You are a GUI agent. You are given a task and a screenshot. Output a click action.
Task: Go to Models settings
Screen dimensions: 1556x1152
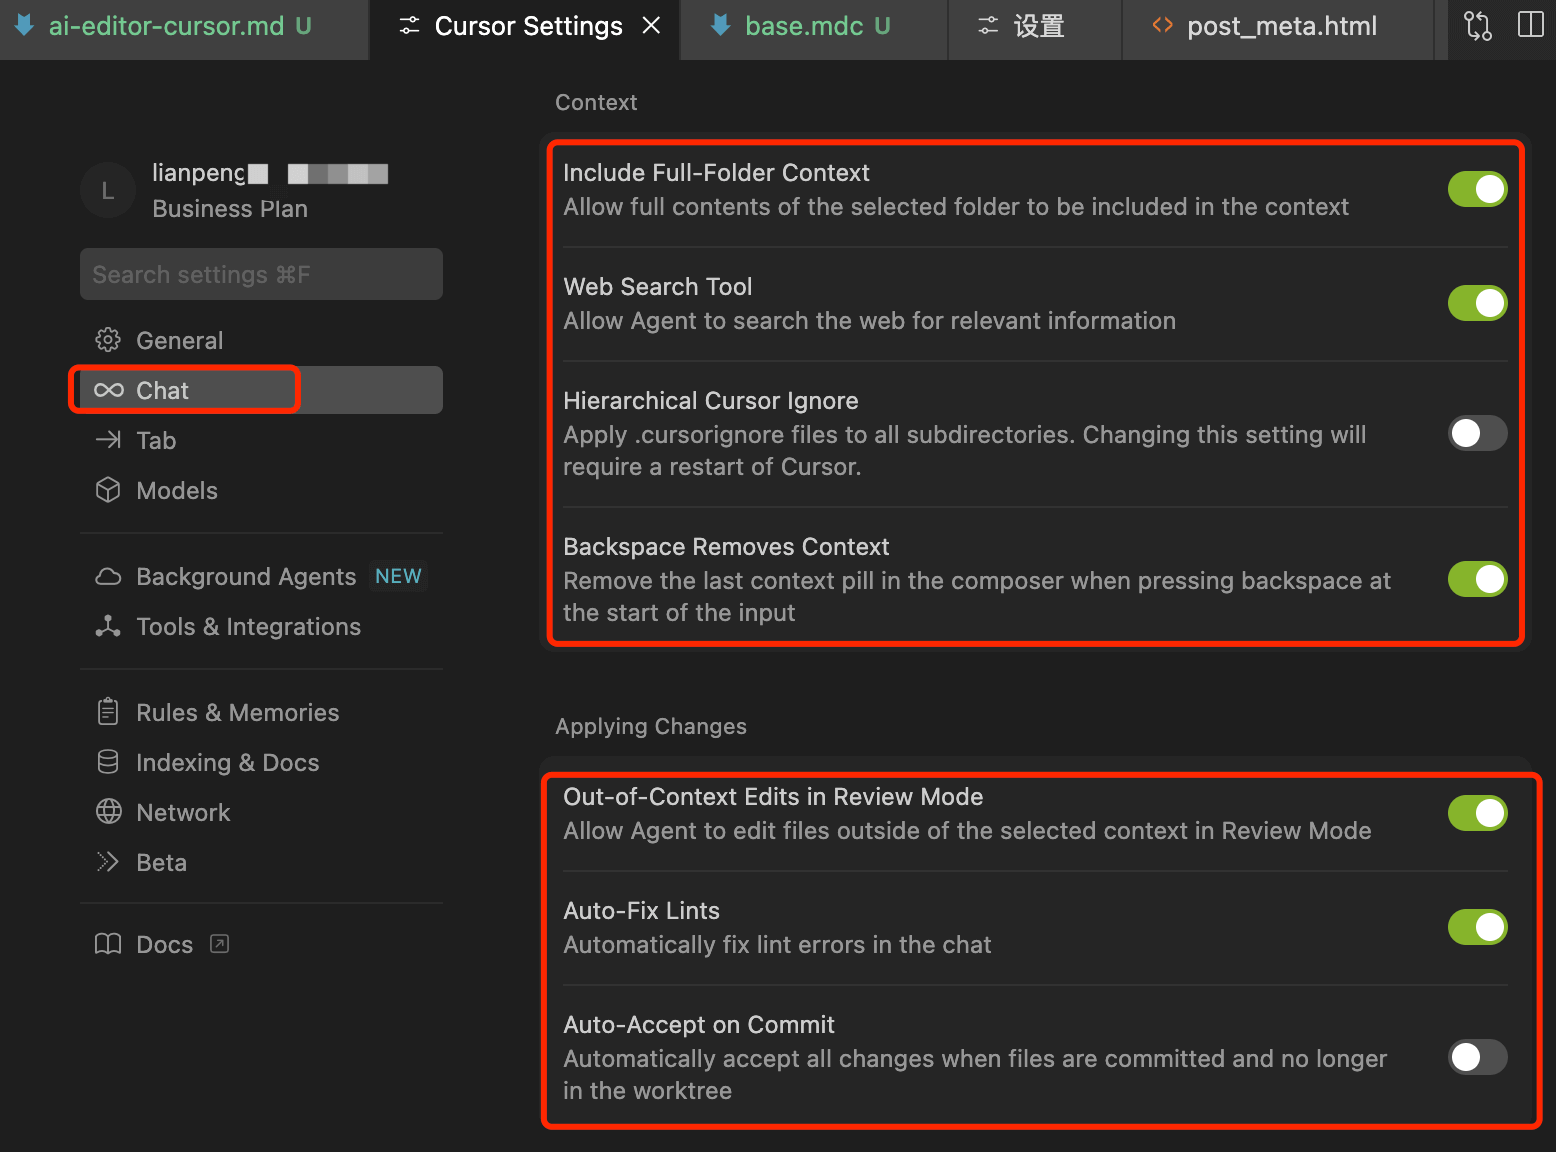[261, 490]
